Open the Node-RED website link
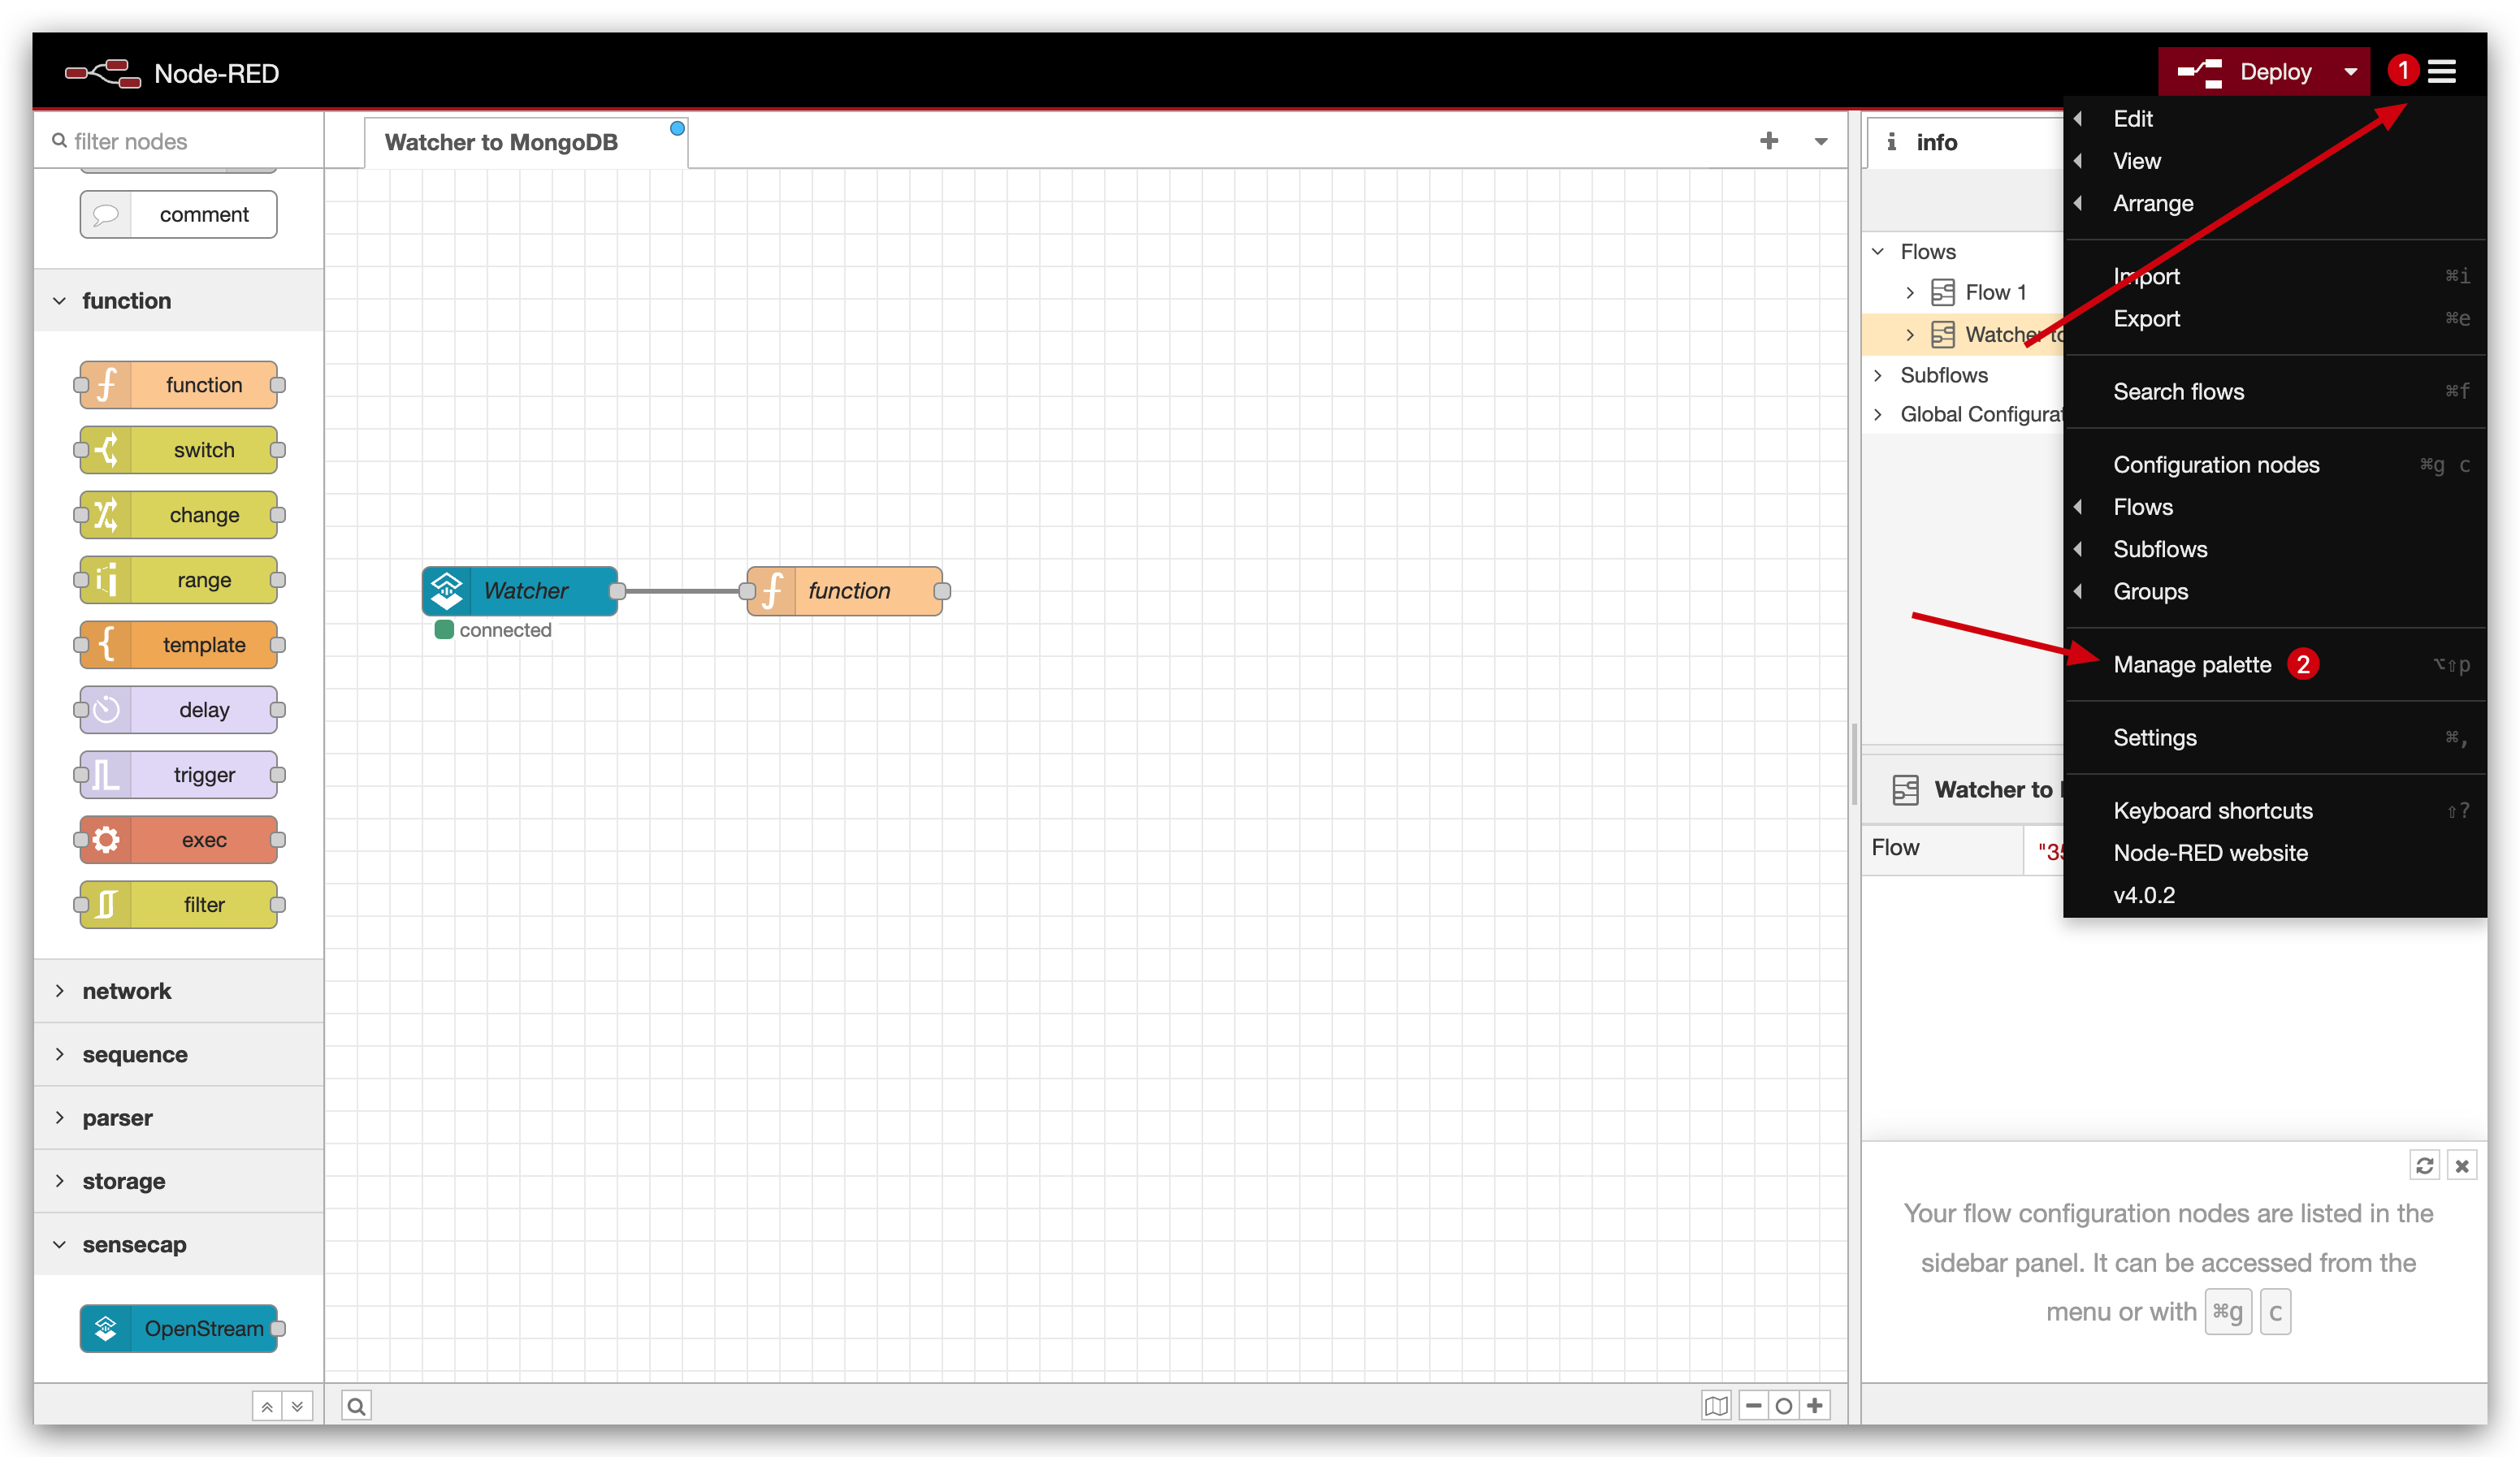The image size is (2520, 1457). tap(2275, 853)
